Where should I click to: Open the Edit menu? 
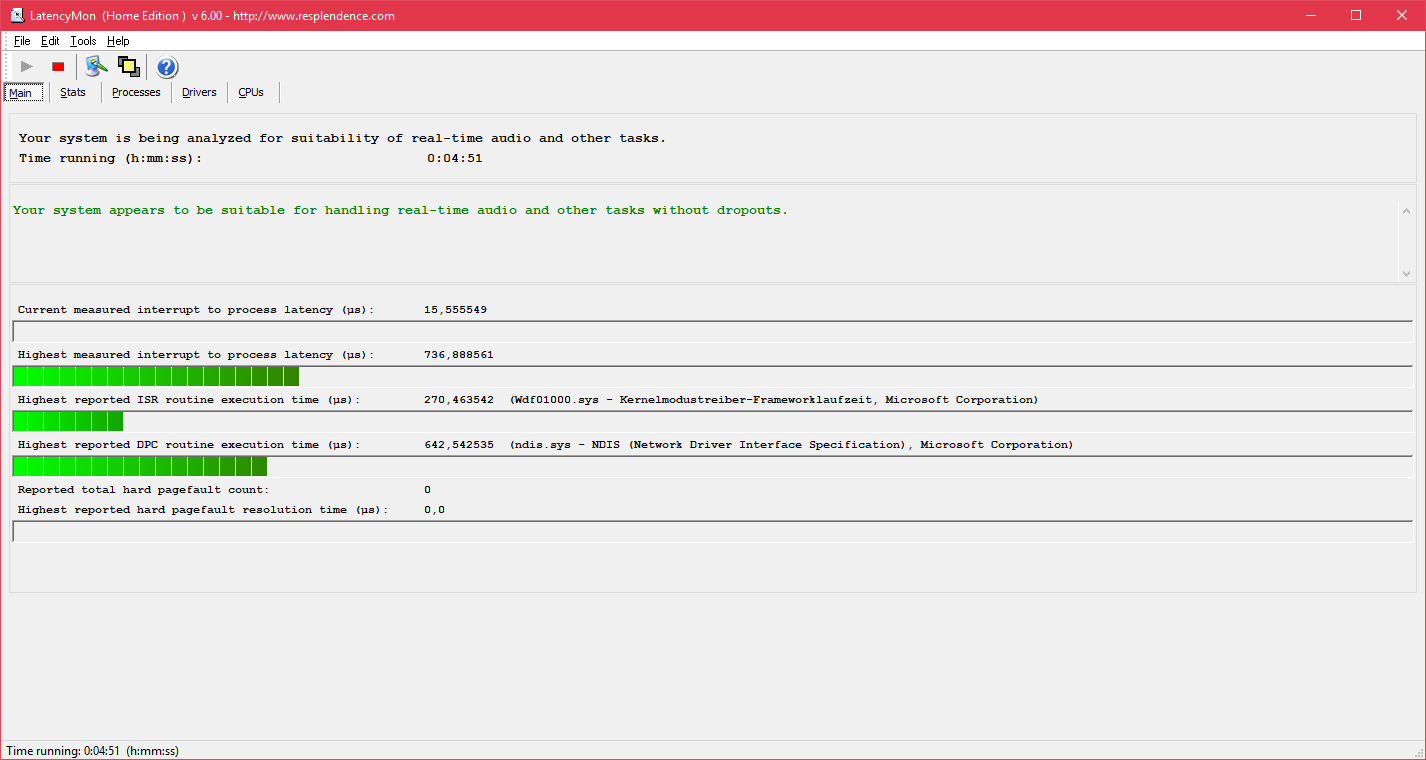[50, 41]
